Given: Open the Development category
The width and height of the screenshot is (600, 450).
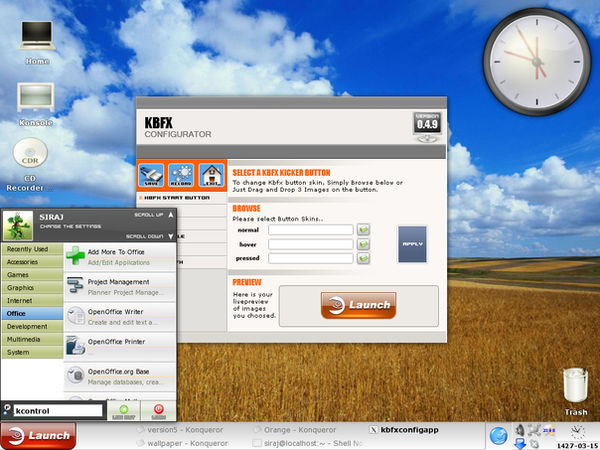Looking at the screenshot, I should pyautogui.click(x=32, y=326).
